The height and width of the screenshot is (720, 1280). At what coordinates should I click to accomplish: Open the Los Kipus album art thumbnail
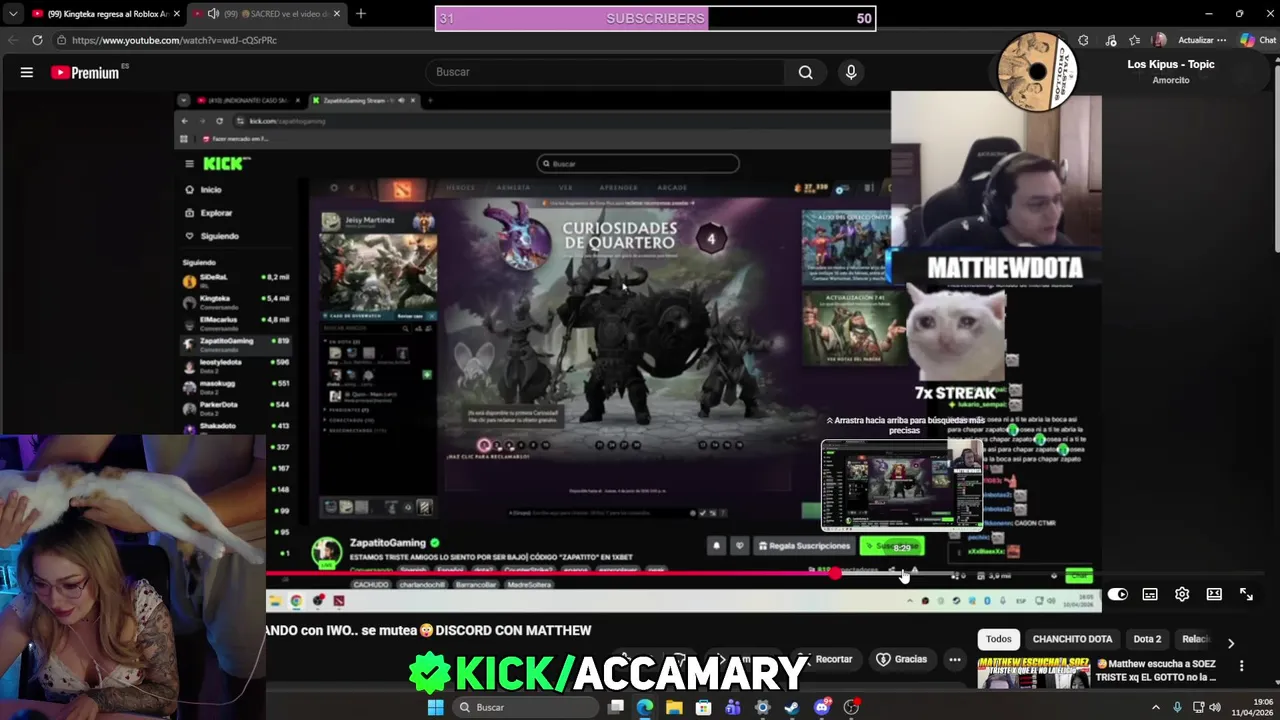click(1037, 71)
